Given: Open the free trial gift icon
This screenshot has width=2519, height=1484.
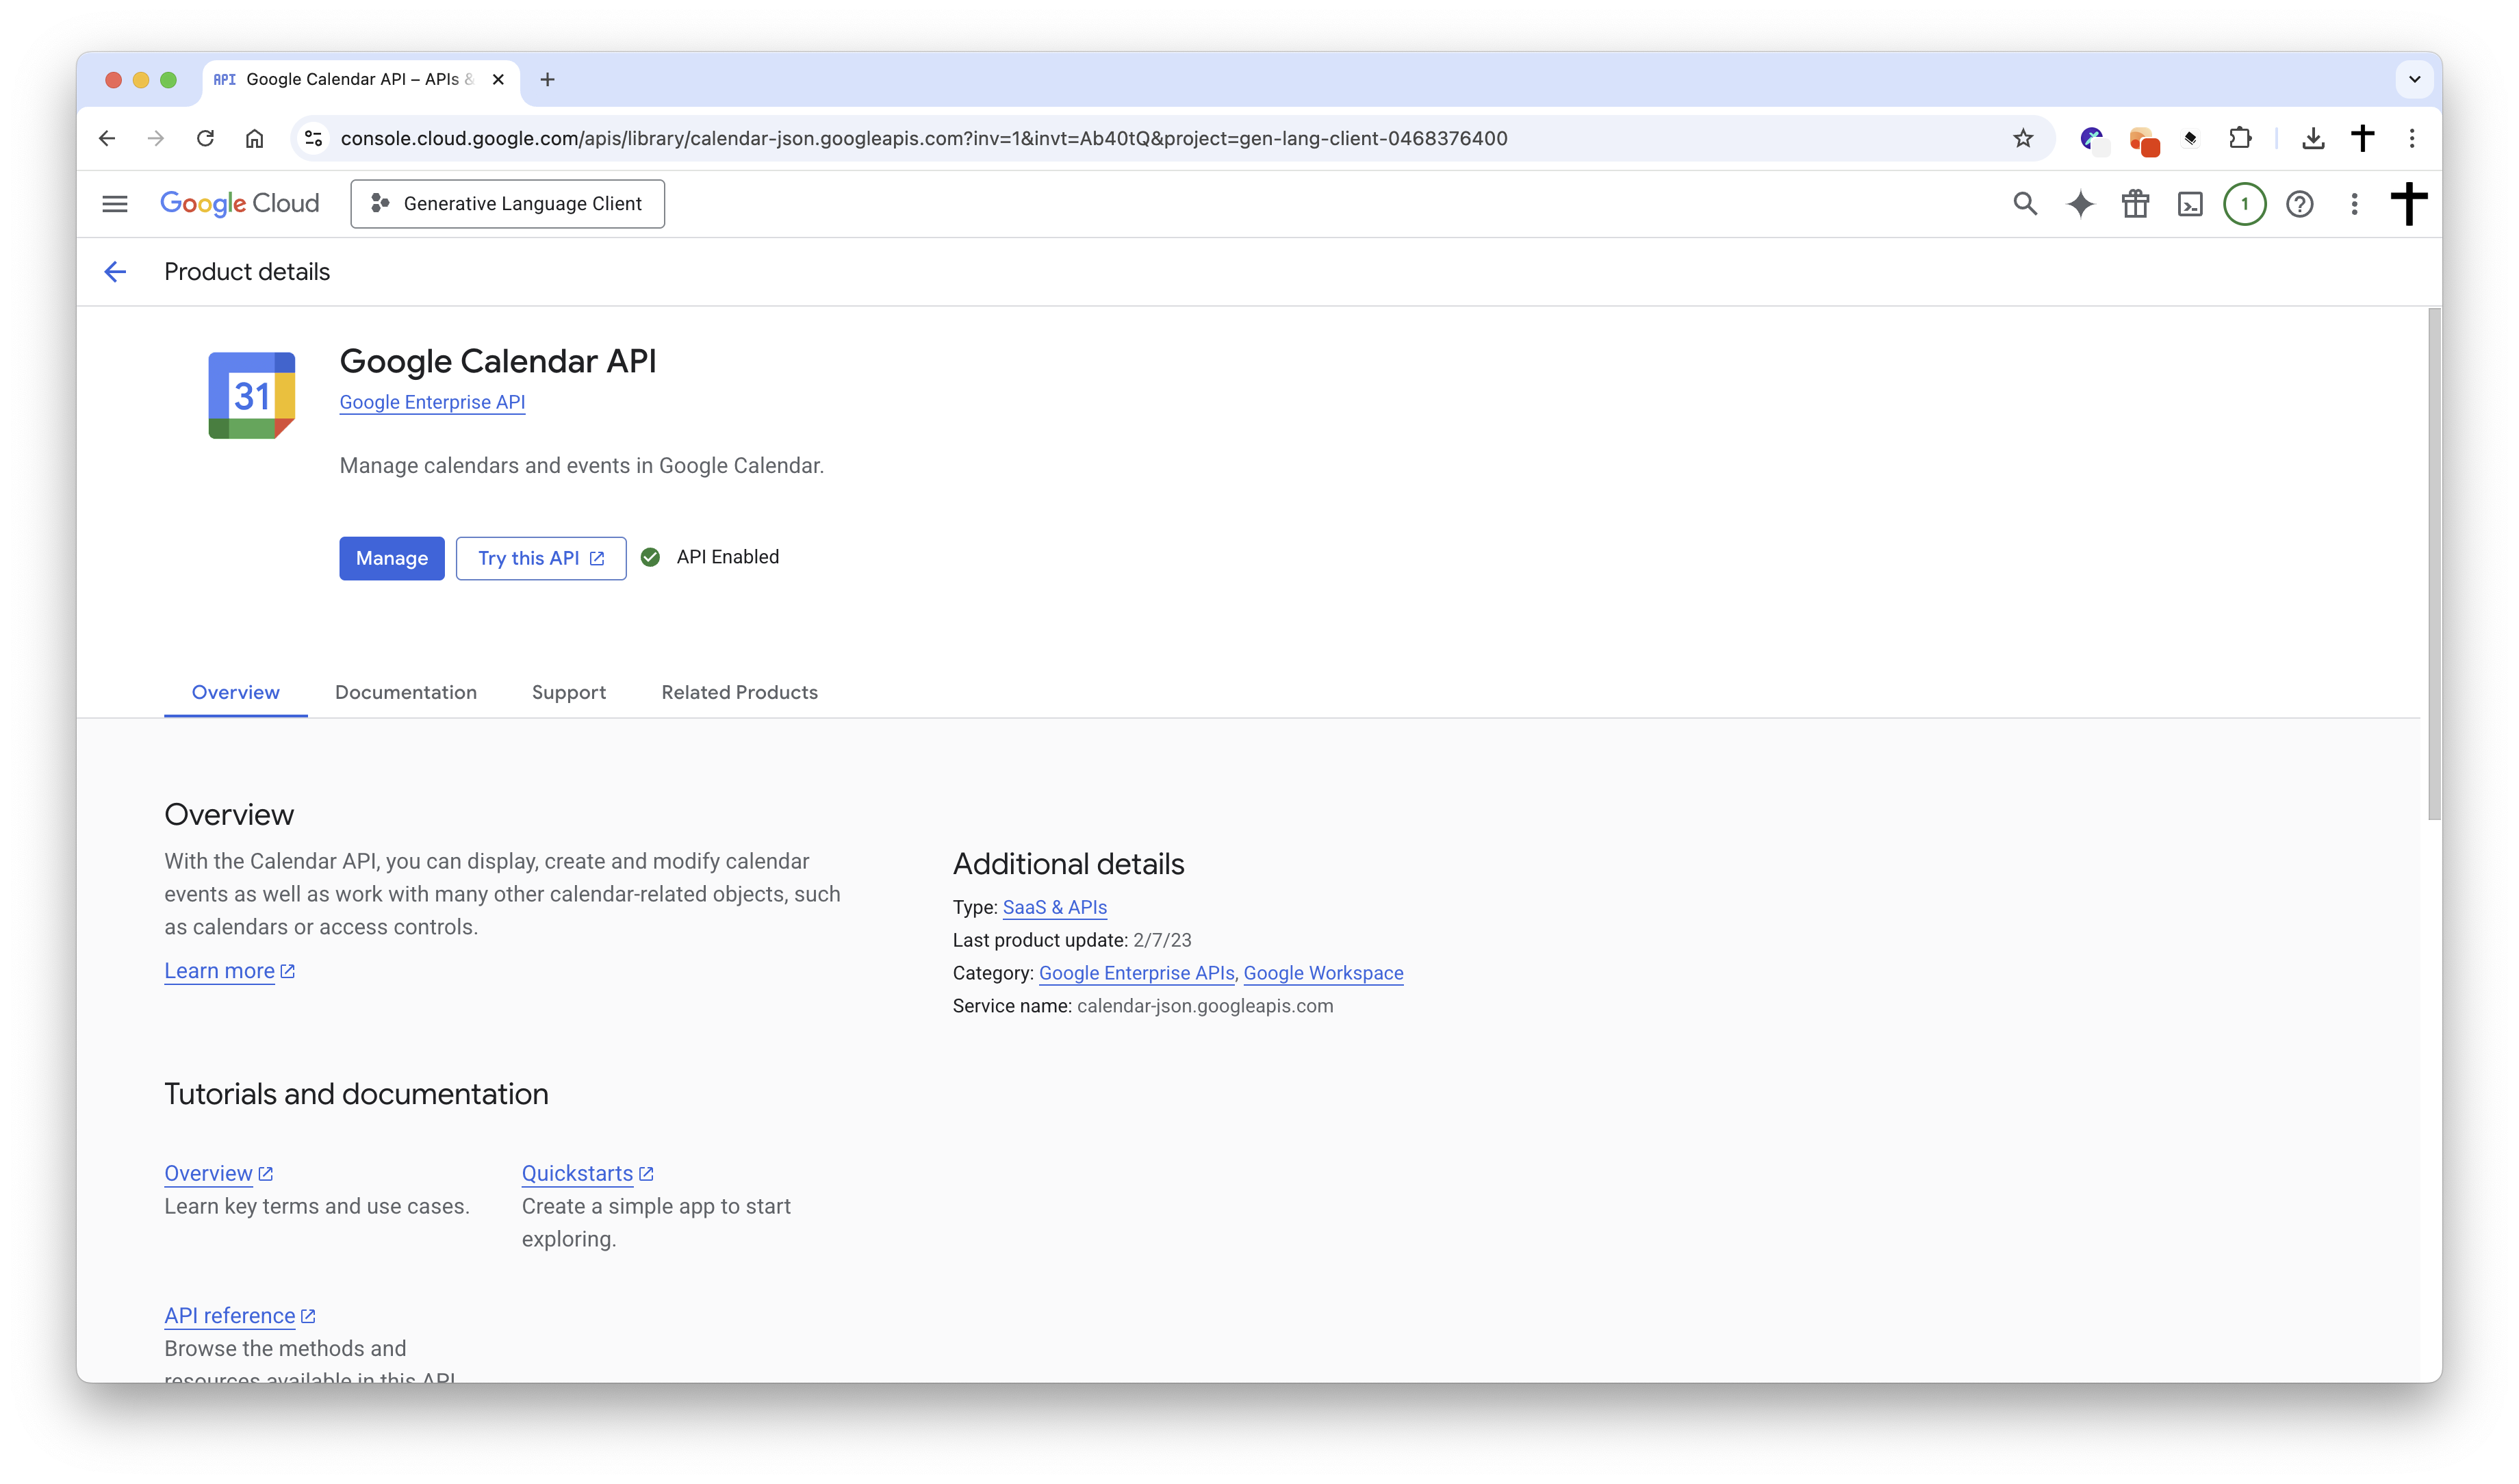Looking at the screenshot, I should click(x=2135, y=204).
